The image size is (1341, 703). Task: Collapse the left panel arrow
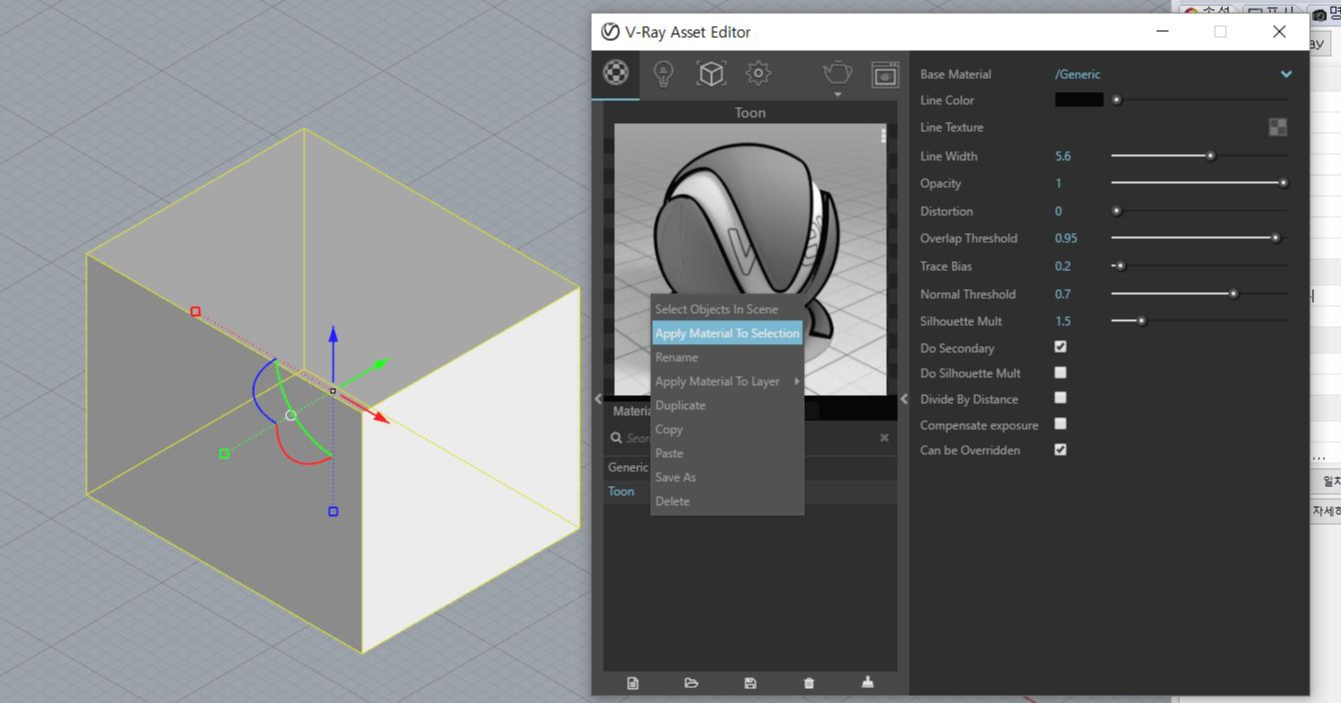click(598, 399)
